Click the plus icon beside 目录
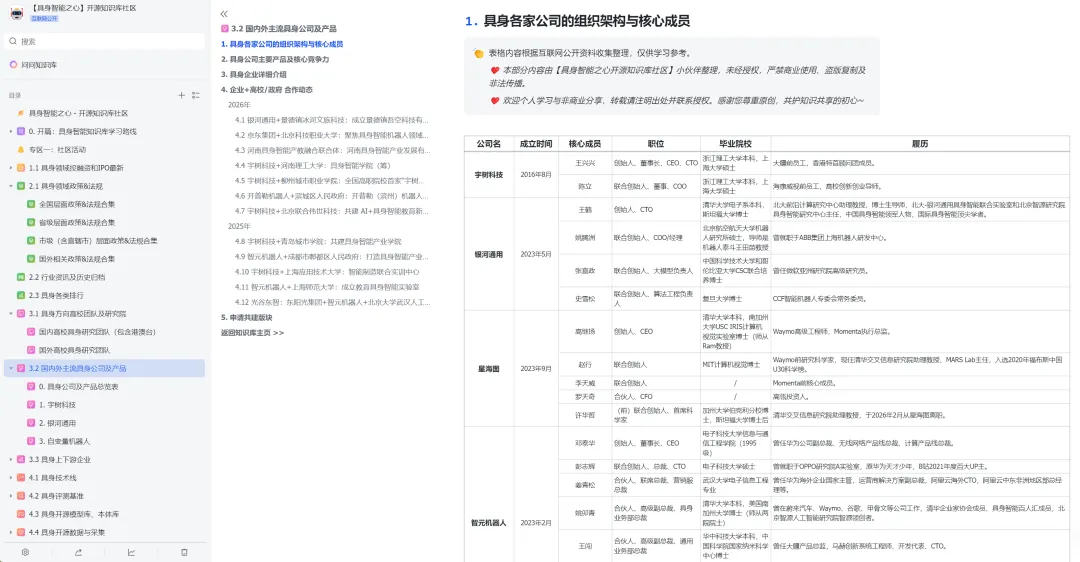1080x562 pixels. coord(181,95)
